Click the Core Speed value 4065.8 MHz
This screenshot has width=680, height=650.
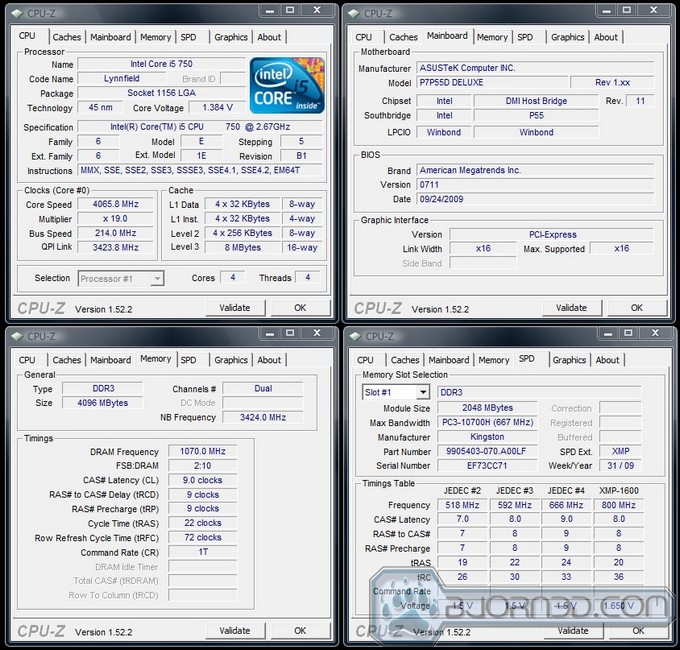[115, 204]
